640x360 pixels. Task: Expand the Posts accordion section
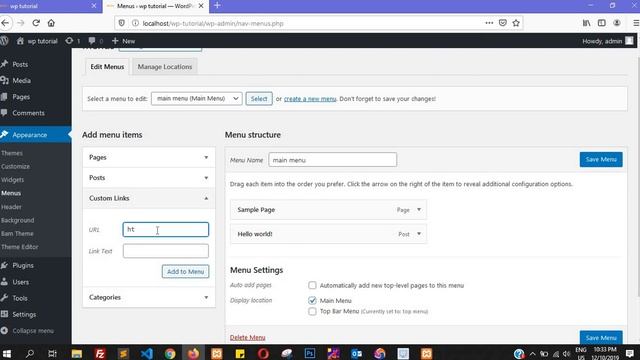coord(149,178)
